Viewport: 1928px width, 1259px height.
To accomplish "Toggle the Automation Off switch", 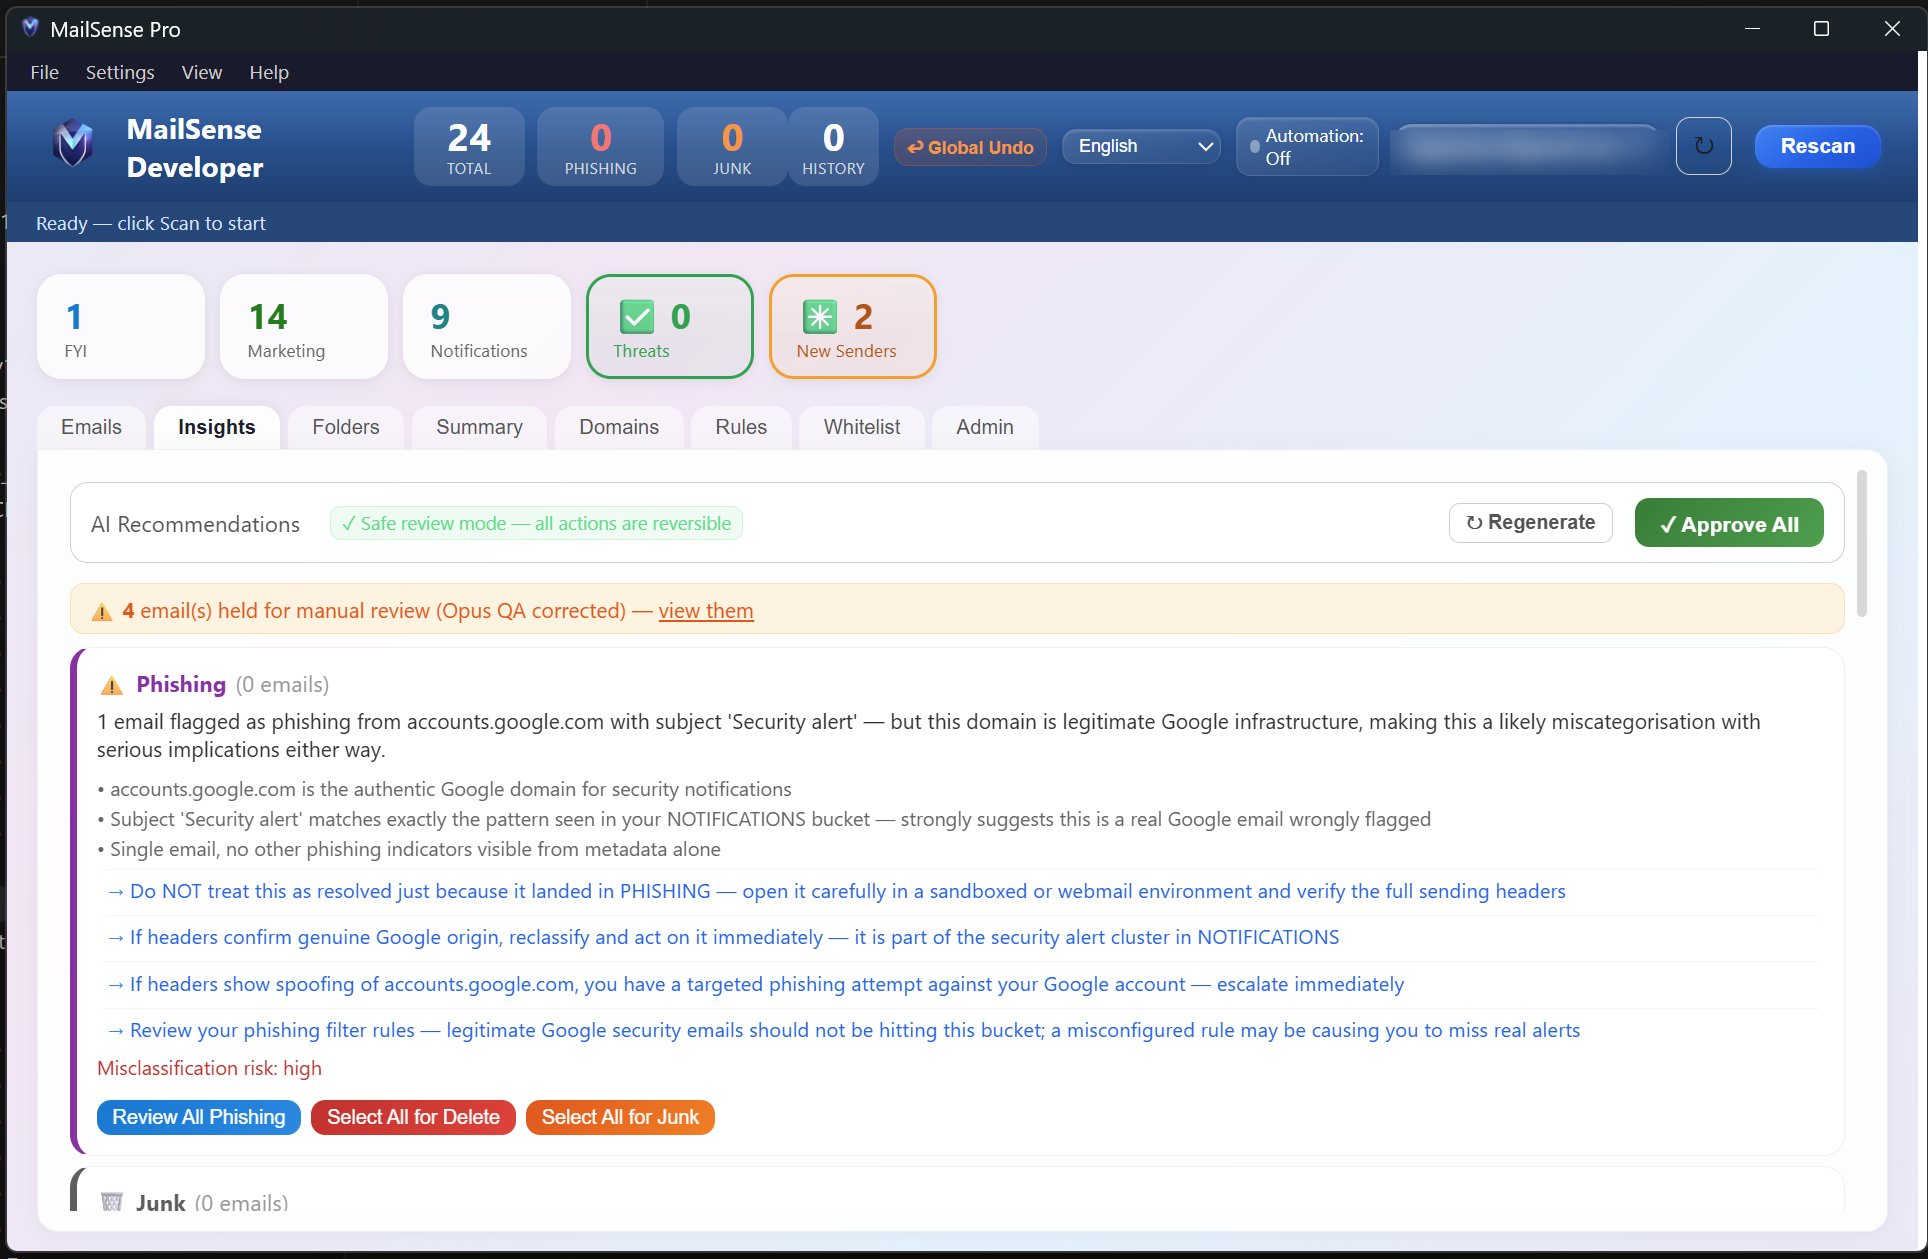I will (1307, 147).
